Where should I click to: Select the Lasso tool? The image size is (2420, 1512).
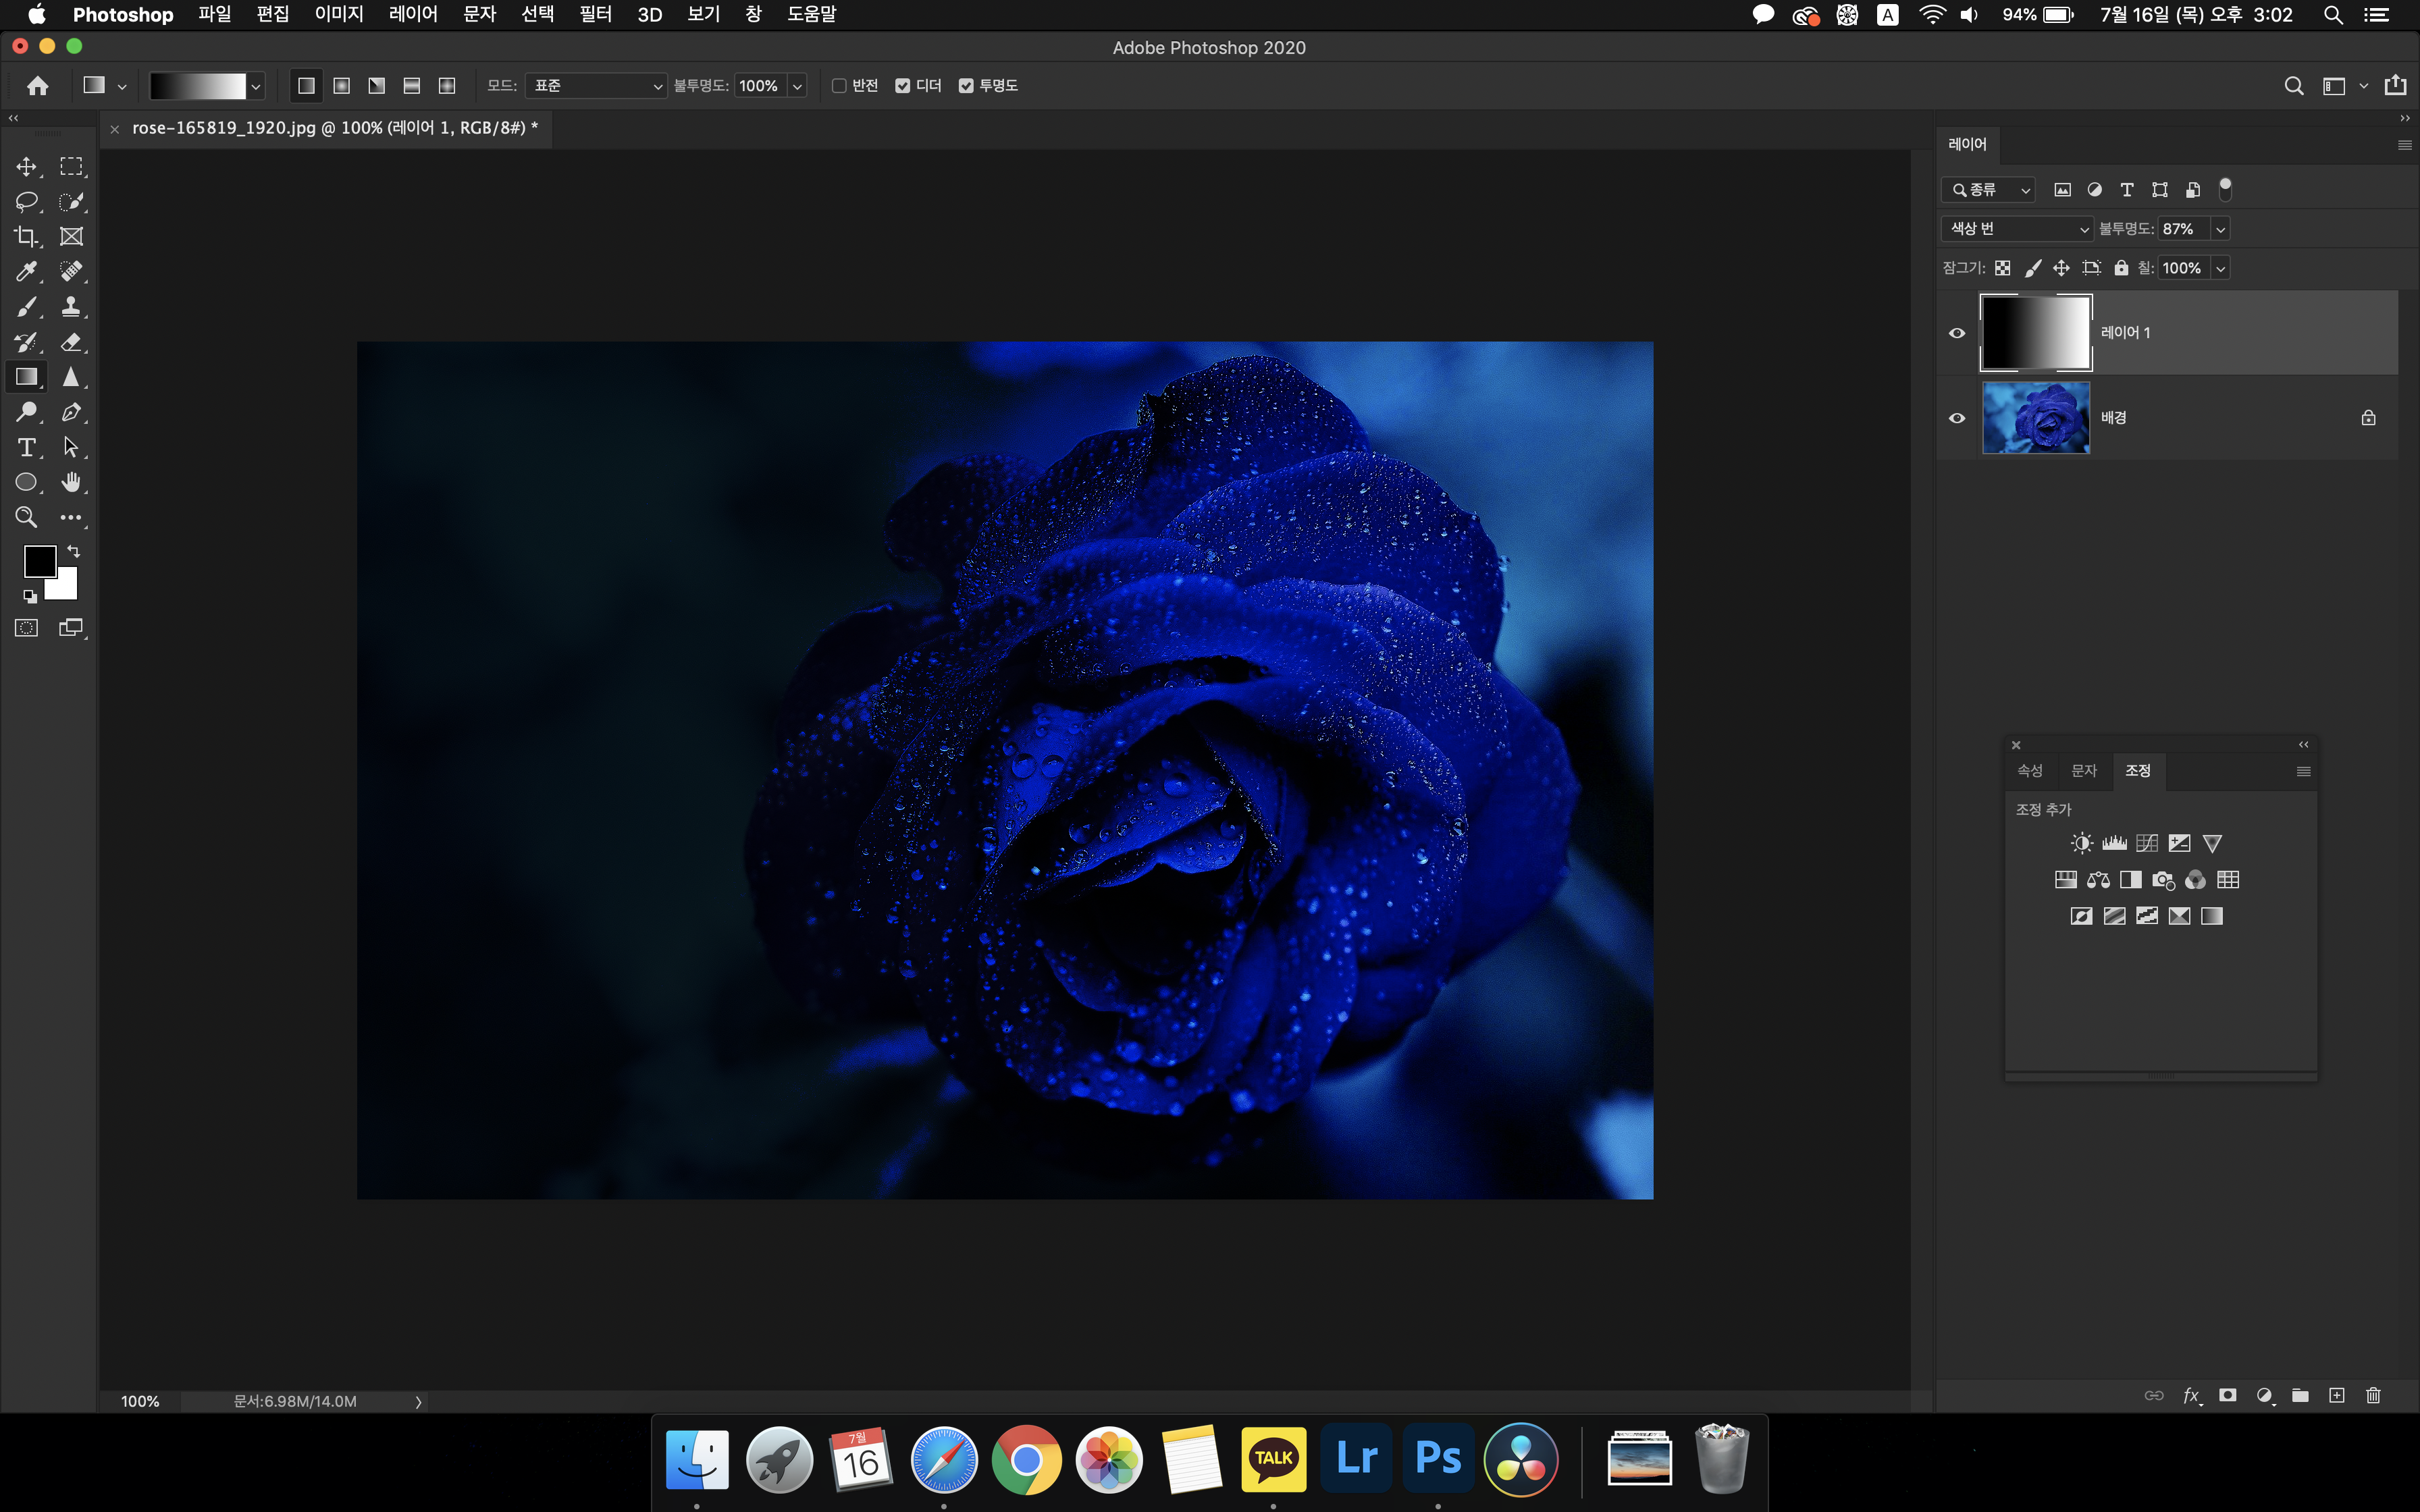26,201
